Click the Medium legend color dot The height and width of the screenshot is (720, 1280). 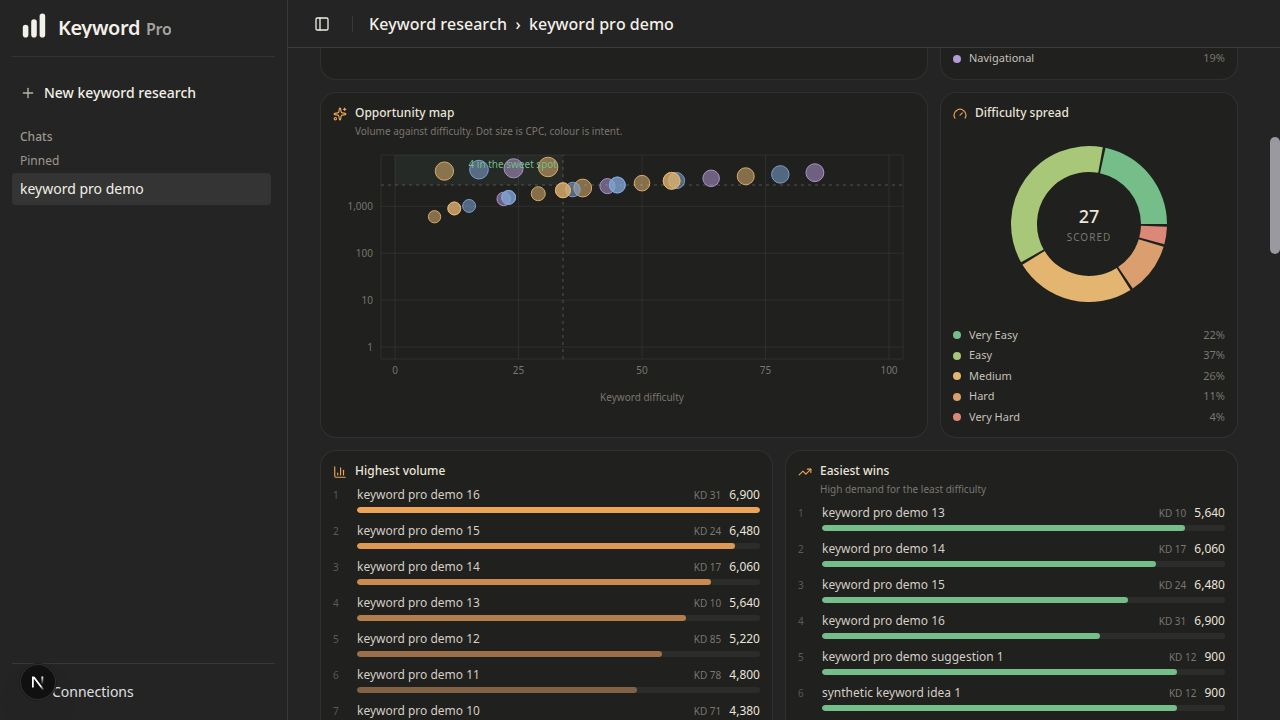pos(957,376)
